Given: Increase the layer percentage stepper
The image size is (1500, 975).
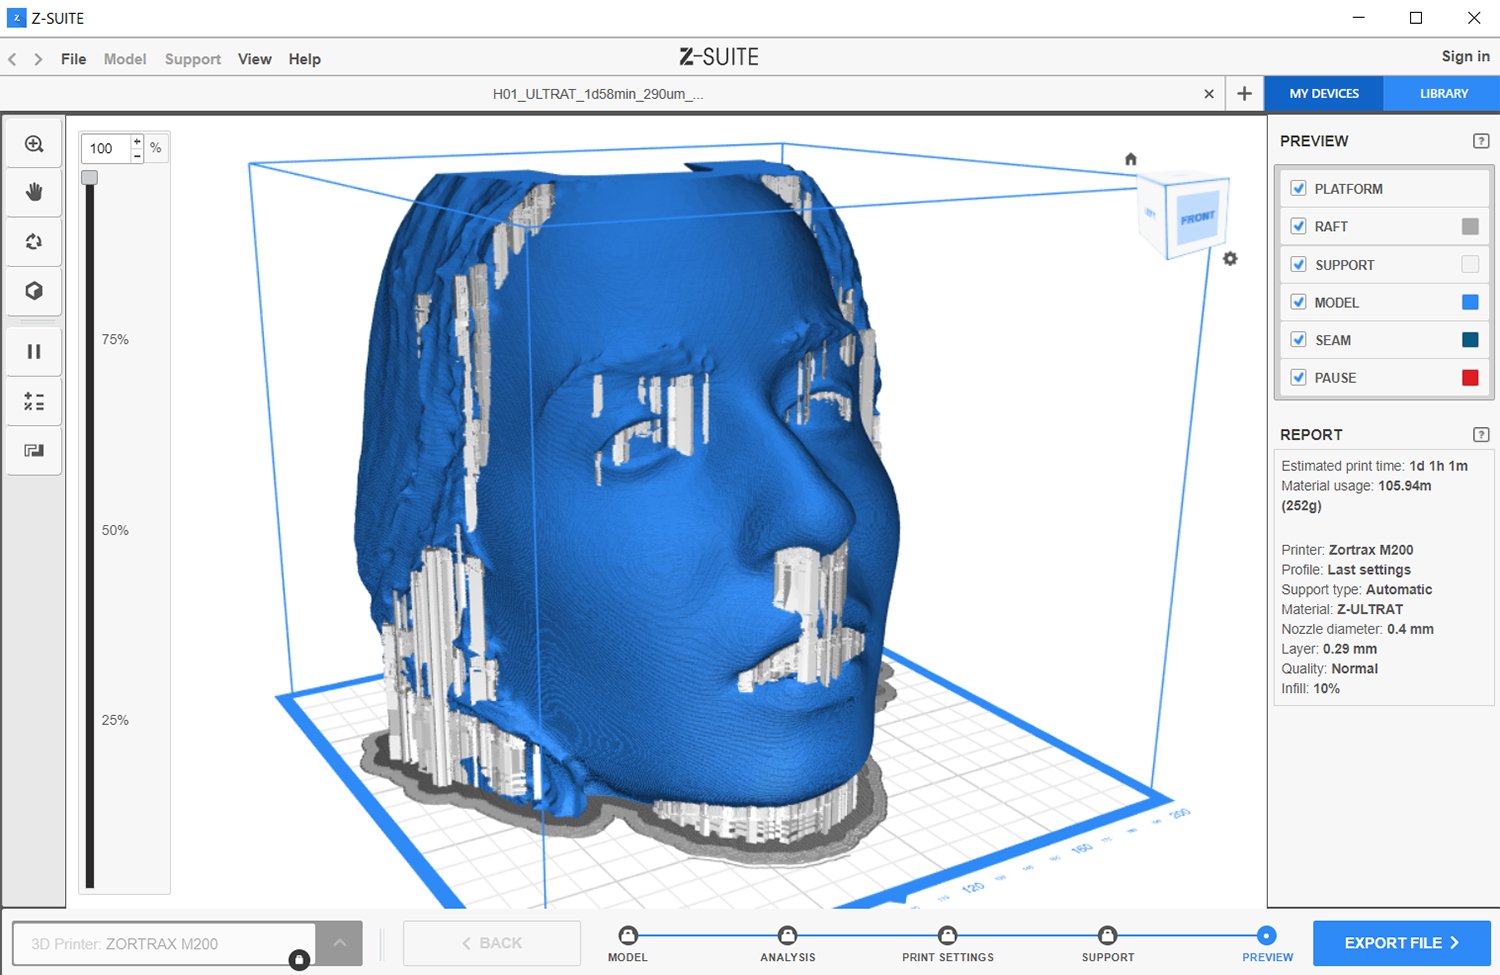Looking at the screenshot, I should point(137,142).
